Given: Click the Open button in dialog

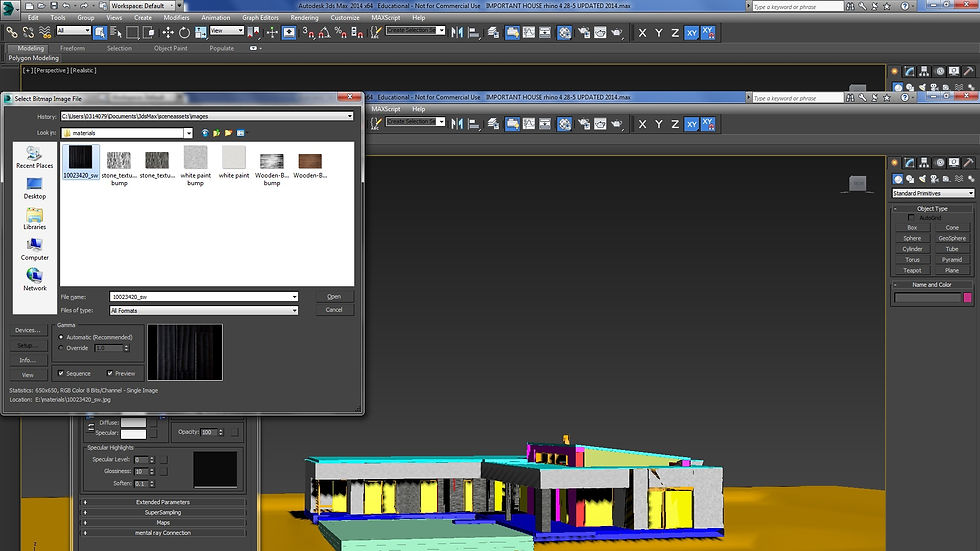Looking at the screenshot, I should pos(334,296).
